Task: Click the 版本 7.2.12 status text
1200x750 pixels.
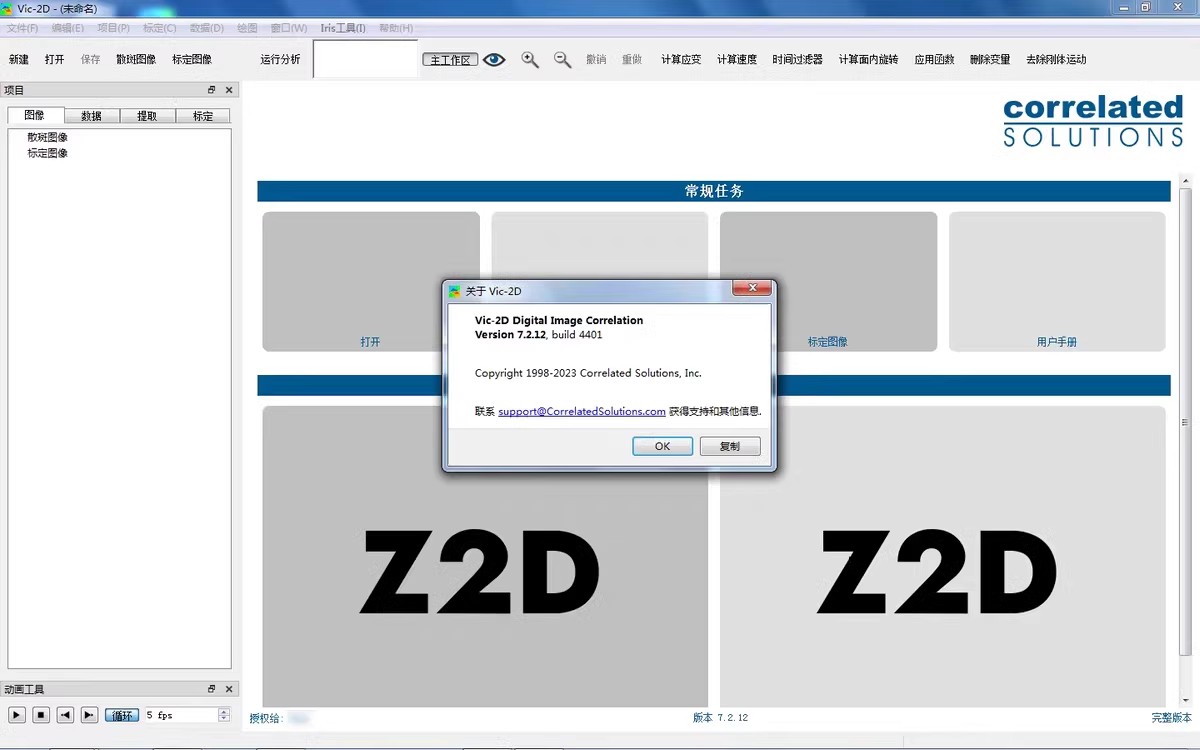Action: (720, 718)
